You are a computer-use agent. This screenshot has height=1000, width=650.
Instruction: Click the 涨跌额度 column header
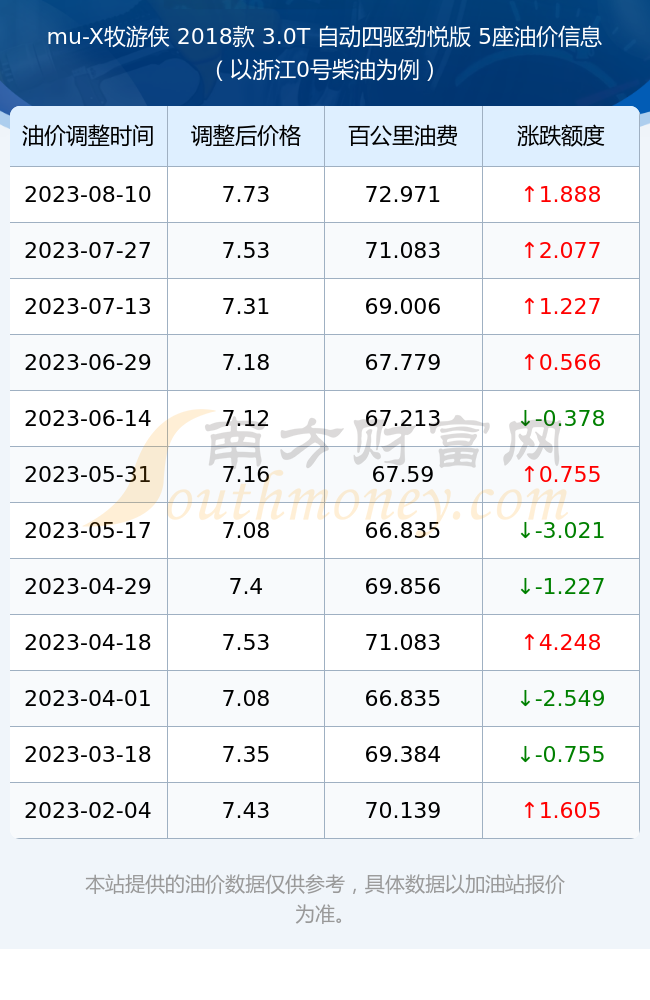[561, 136]
